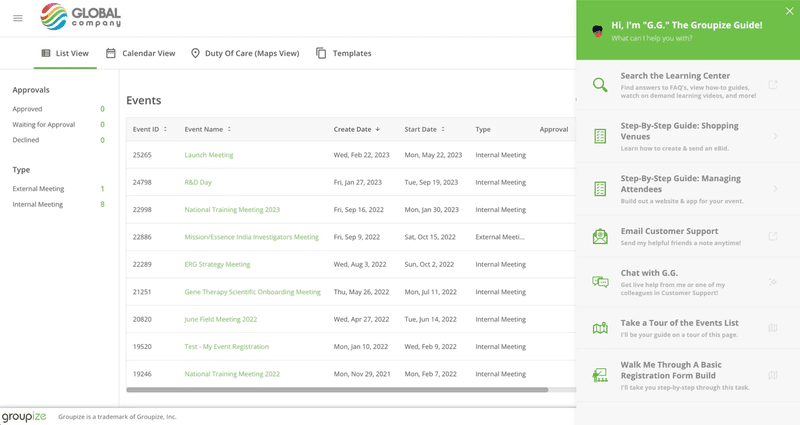Open the Launch Meeting event link
The image size is (800, 425).
[x=209, y=155]
